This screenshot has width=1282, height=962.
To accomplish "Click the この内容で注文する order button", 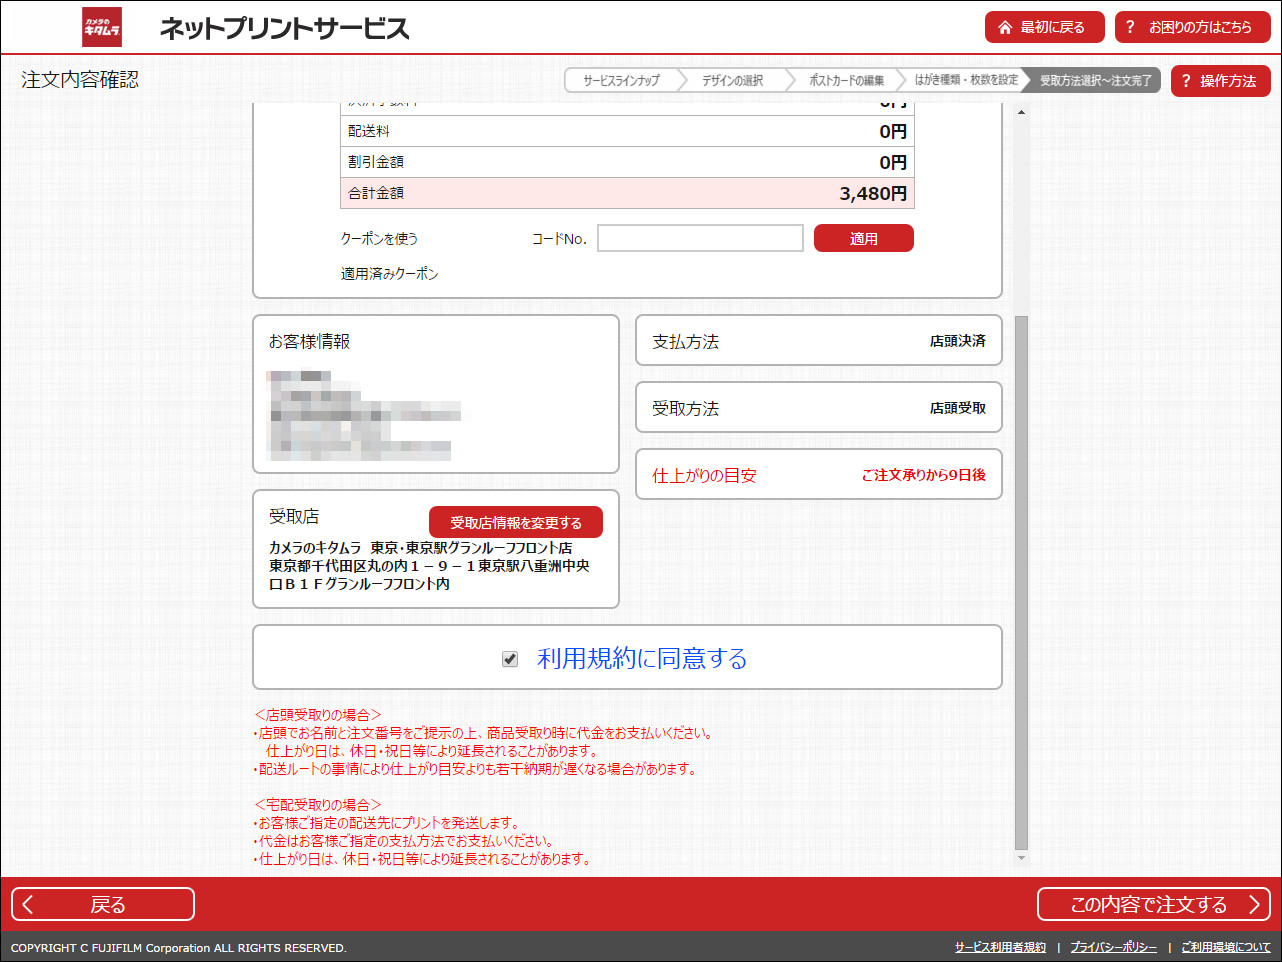I will [1155, 903].
